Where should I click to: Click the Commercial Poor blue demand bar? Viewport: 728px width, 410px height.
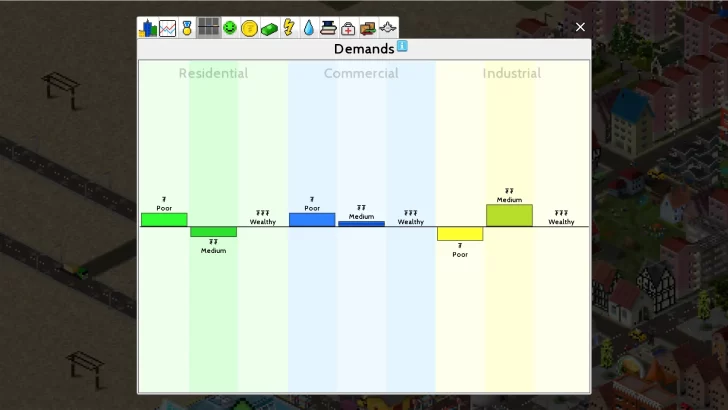click(x=312, y=220)
